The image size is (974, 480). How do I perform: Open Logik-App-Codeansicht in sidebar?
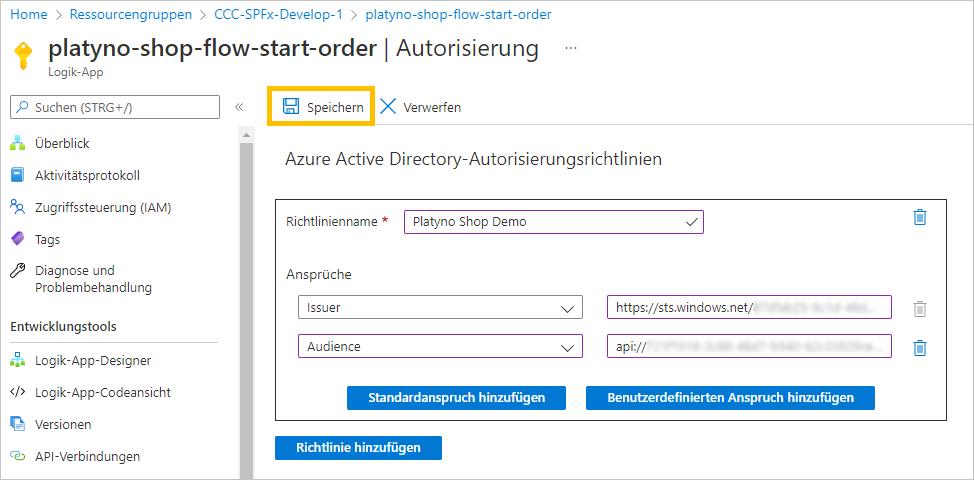(x=103, y=392)
